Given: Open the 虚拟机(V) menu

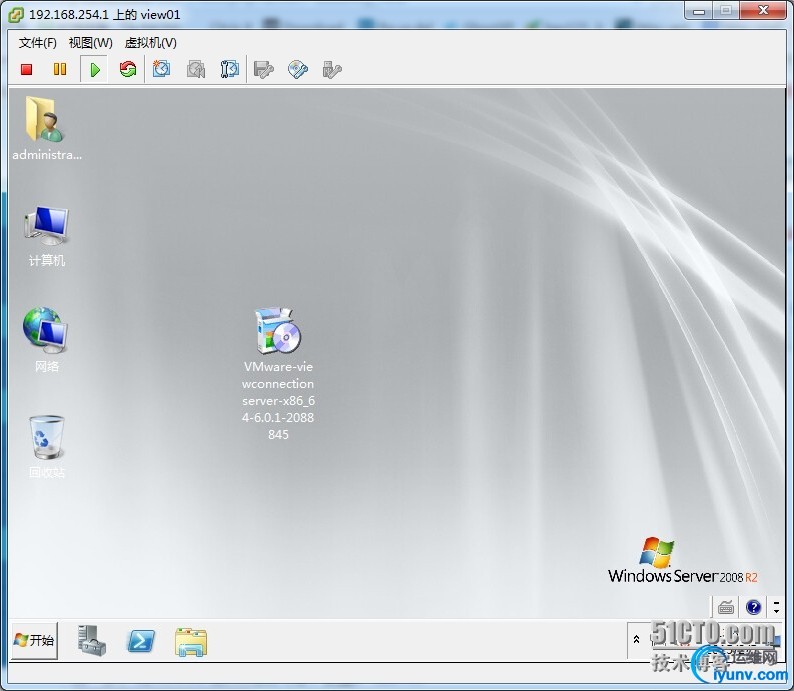Looking at the screenshot, I should click(x=150, y=43).
